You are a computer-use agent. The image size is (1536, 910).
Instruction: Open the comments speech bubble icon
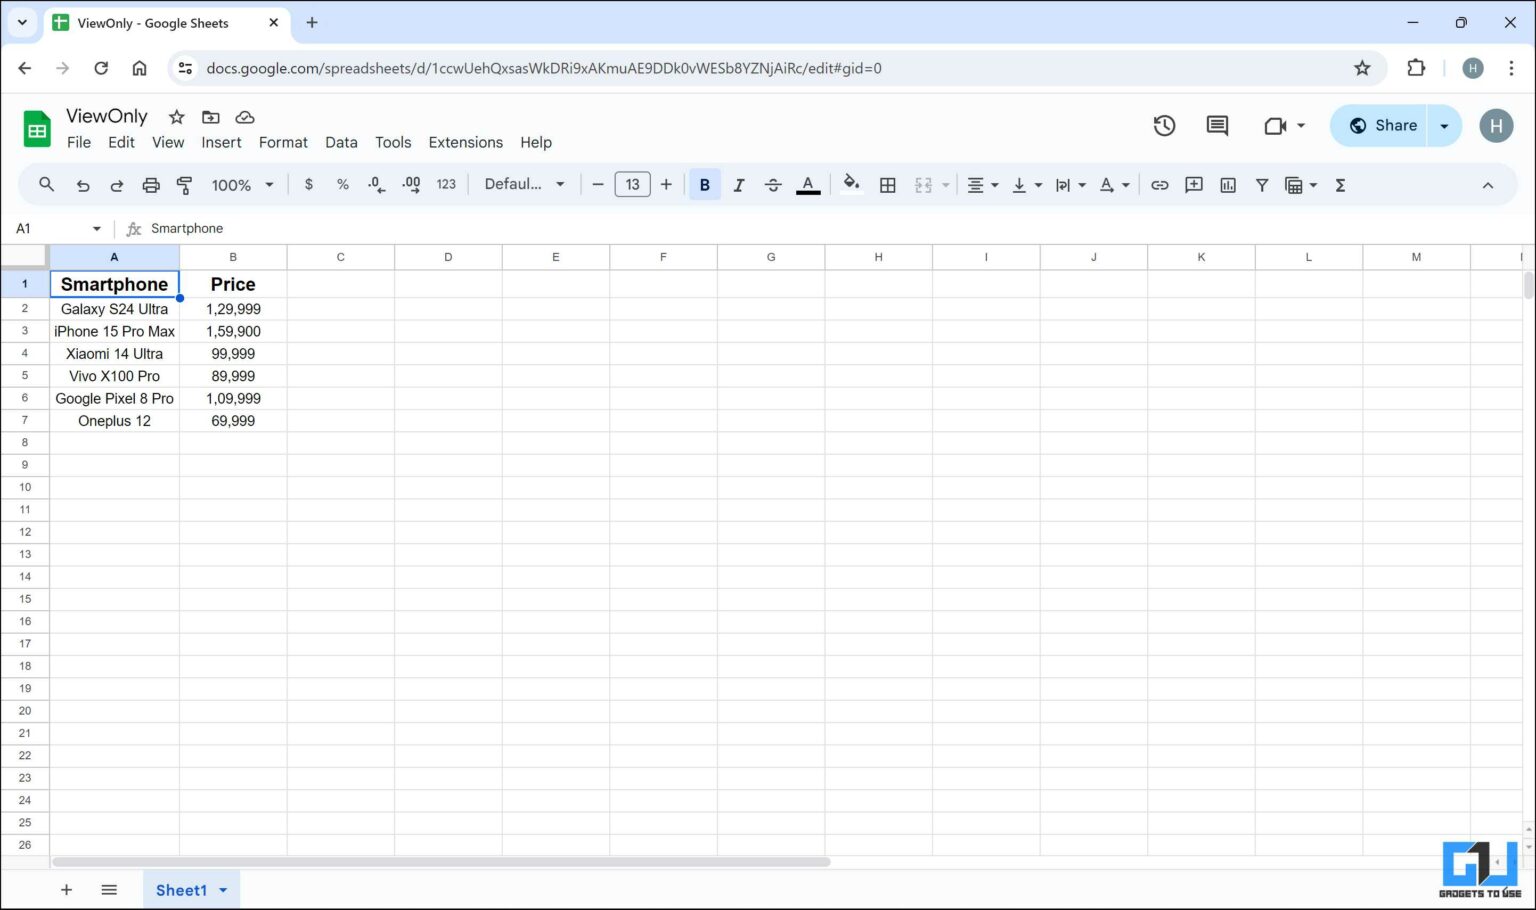(1217, 126)
